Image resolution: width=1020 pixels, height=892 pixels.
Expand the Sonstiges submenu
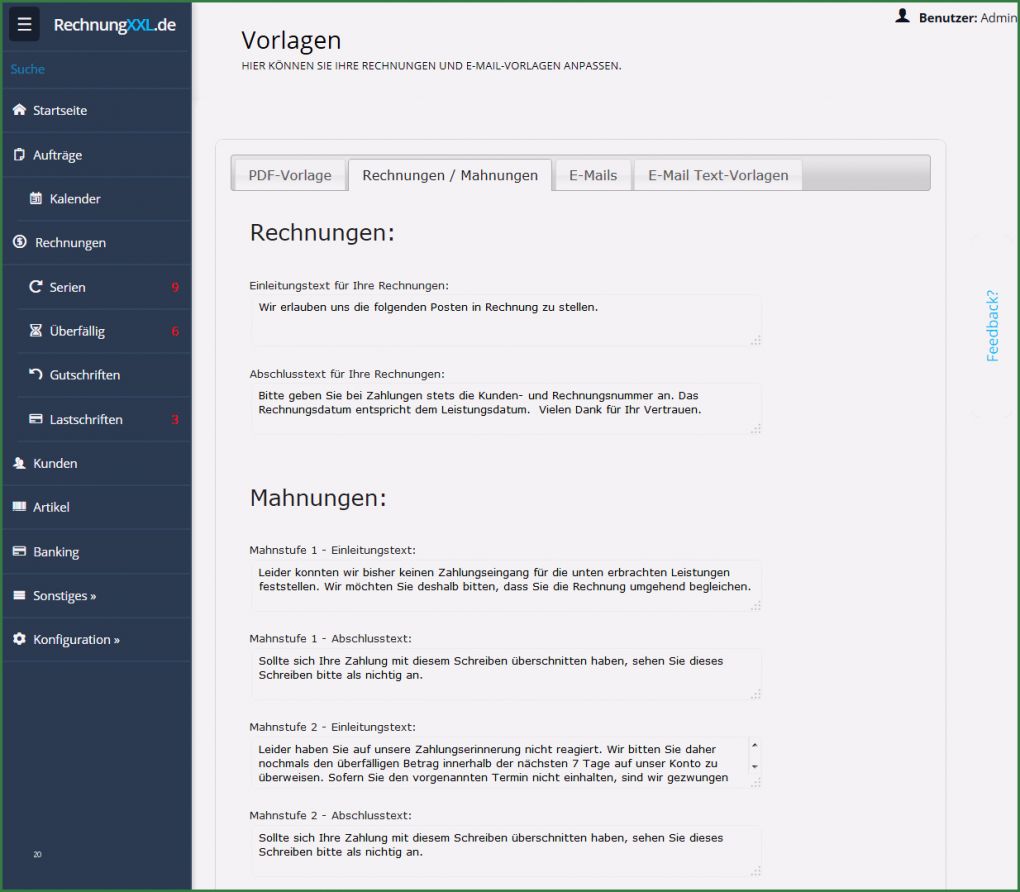tap(64, 596)
